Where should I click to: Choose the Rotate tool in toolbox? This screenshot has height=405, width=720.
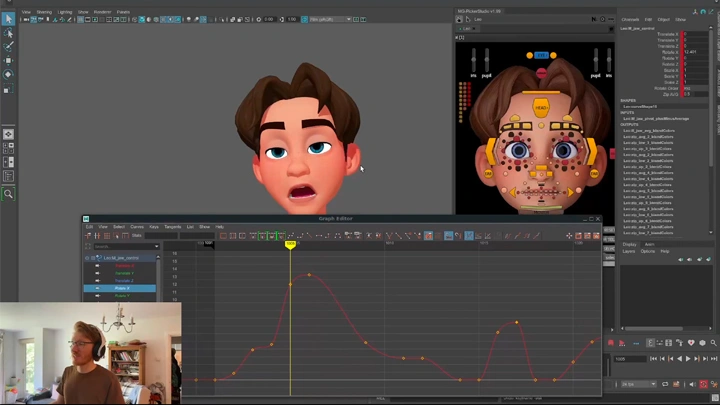[8, 74]
